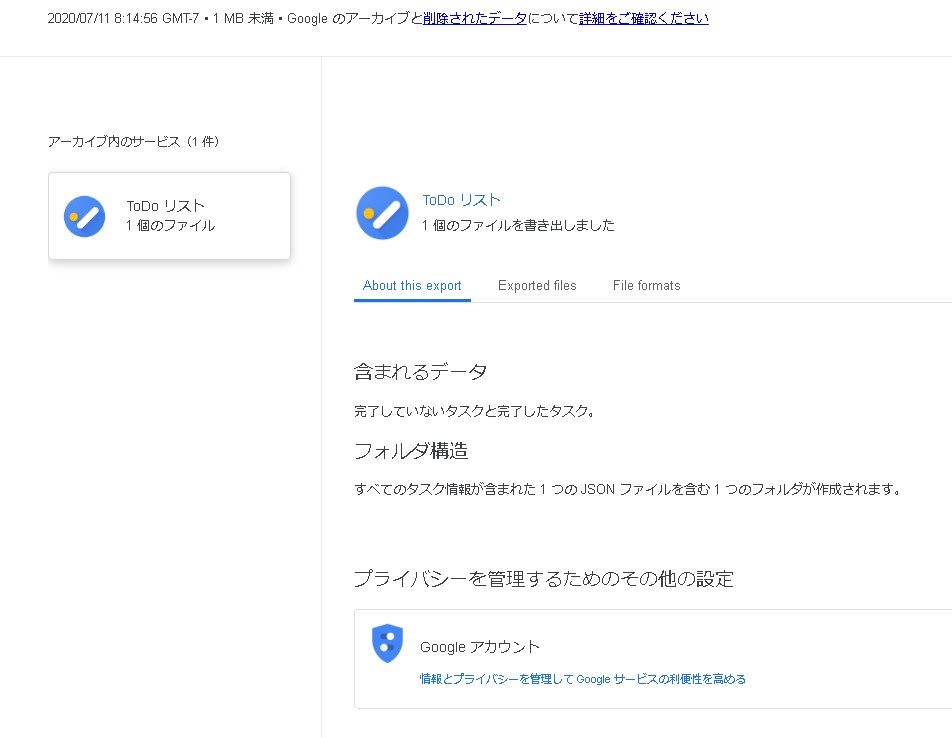952x738 pixels.
Task: Click the Google アカウント card title
Action: pyautogui.click(x=480, y=647)
